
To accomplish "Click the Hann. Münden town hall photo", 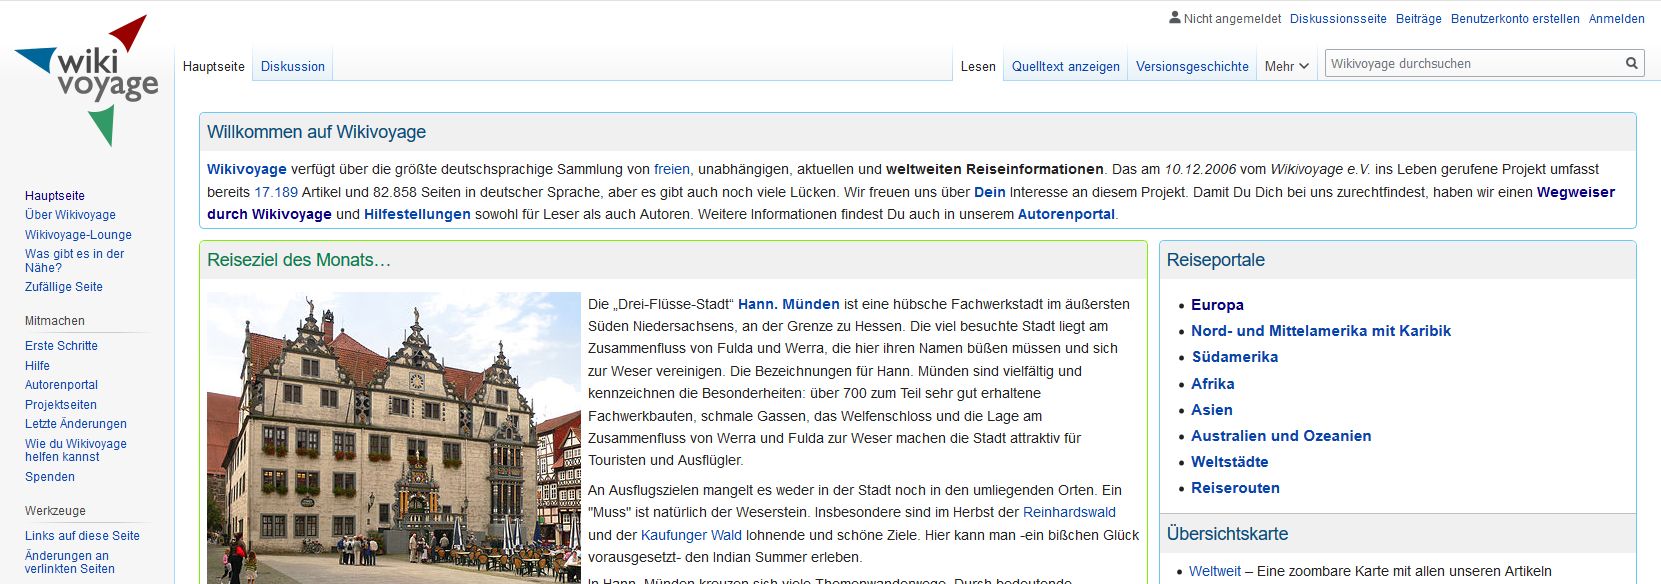I will (394, 438).
